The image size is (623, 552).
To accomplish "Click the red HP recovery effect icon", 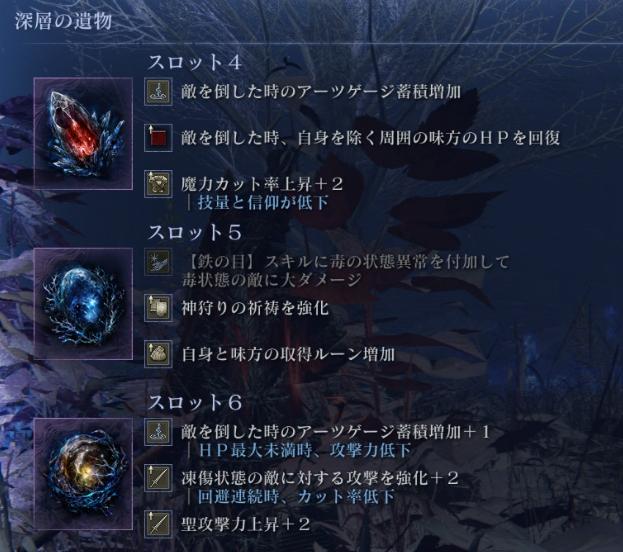I will [x=158, y=138].
